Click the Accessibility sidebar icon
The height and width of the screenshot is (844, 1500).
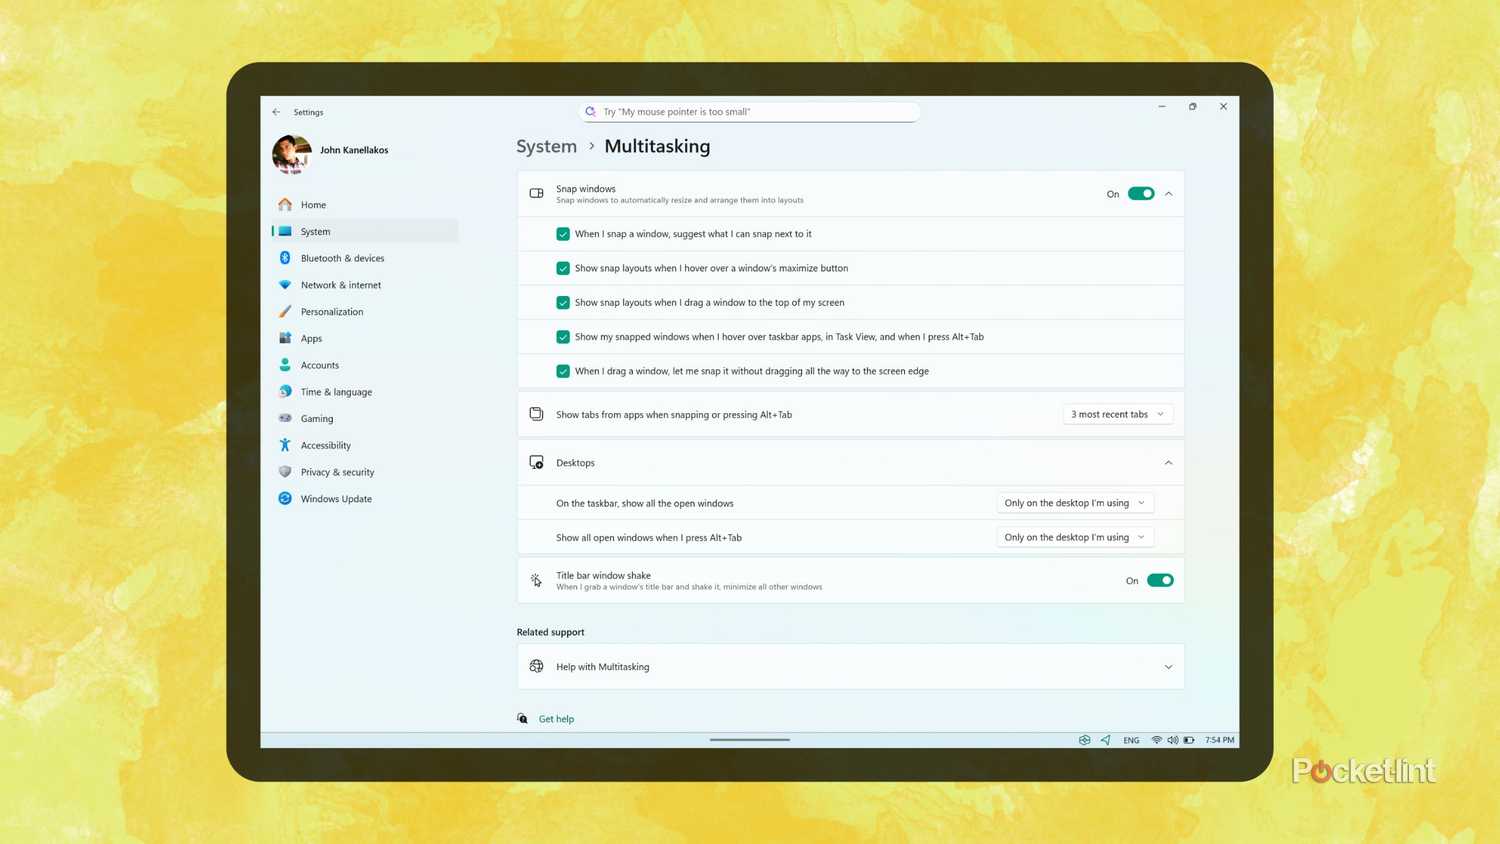point(285,445)
